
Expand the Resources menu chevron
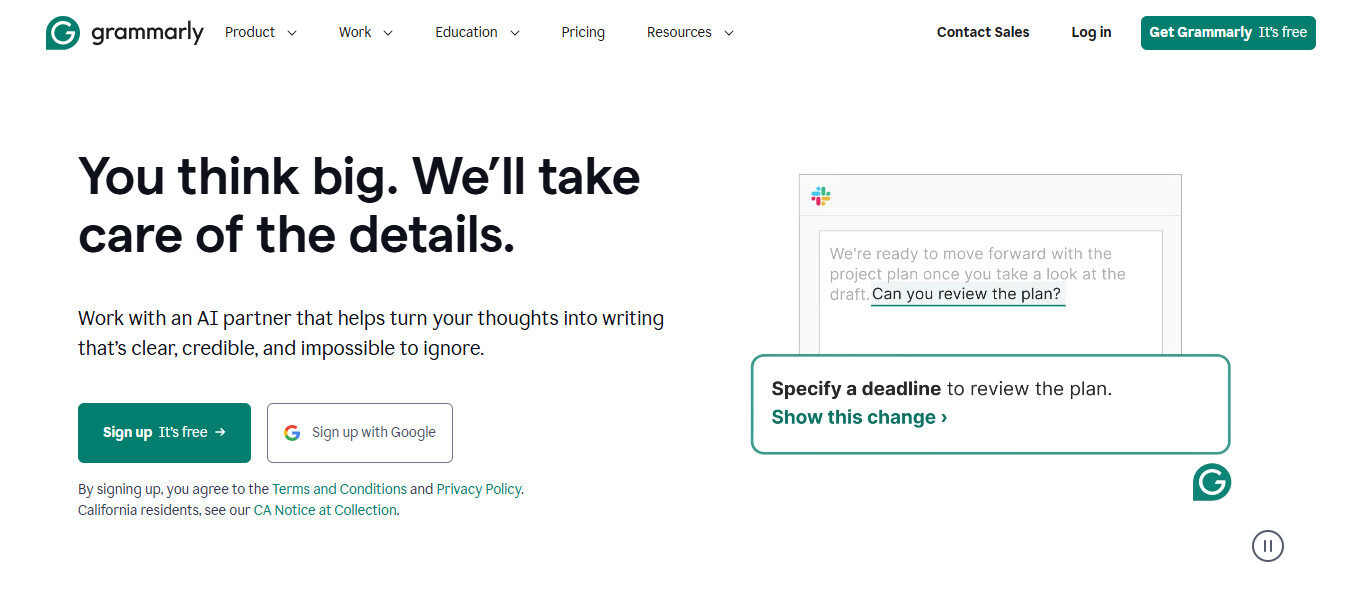[728, 33]
